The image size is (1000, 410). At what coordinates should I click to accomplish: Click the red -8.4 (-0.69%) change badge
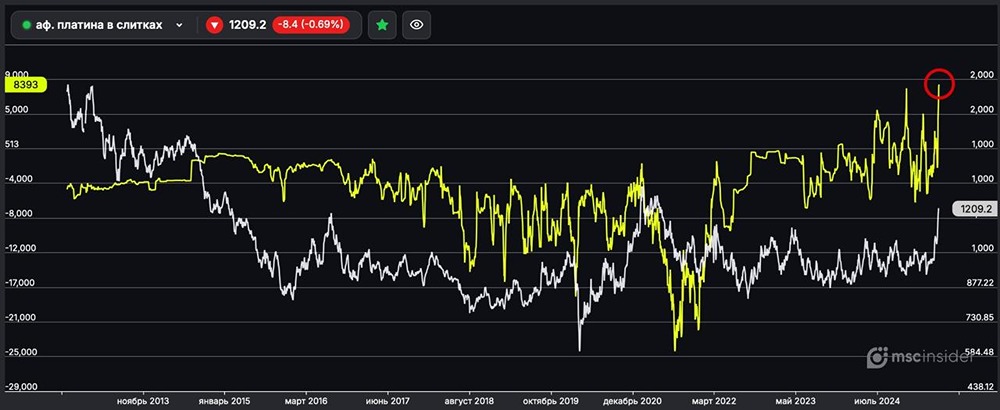pos(311,25)
